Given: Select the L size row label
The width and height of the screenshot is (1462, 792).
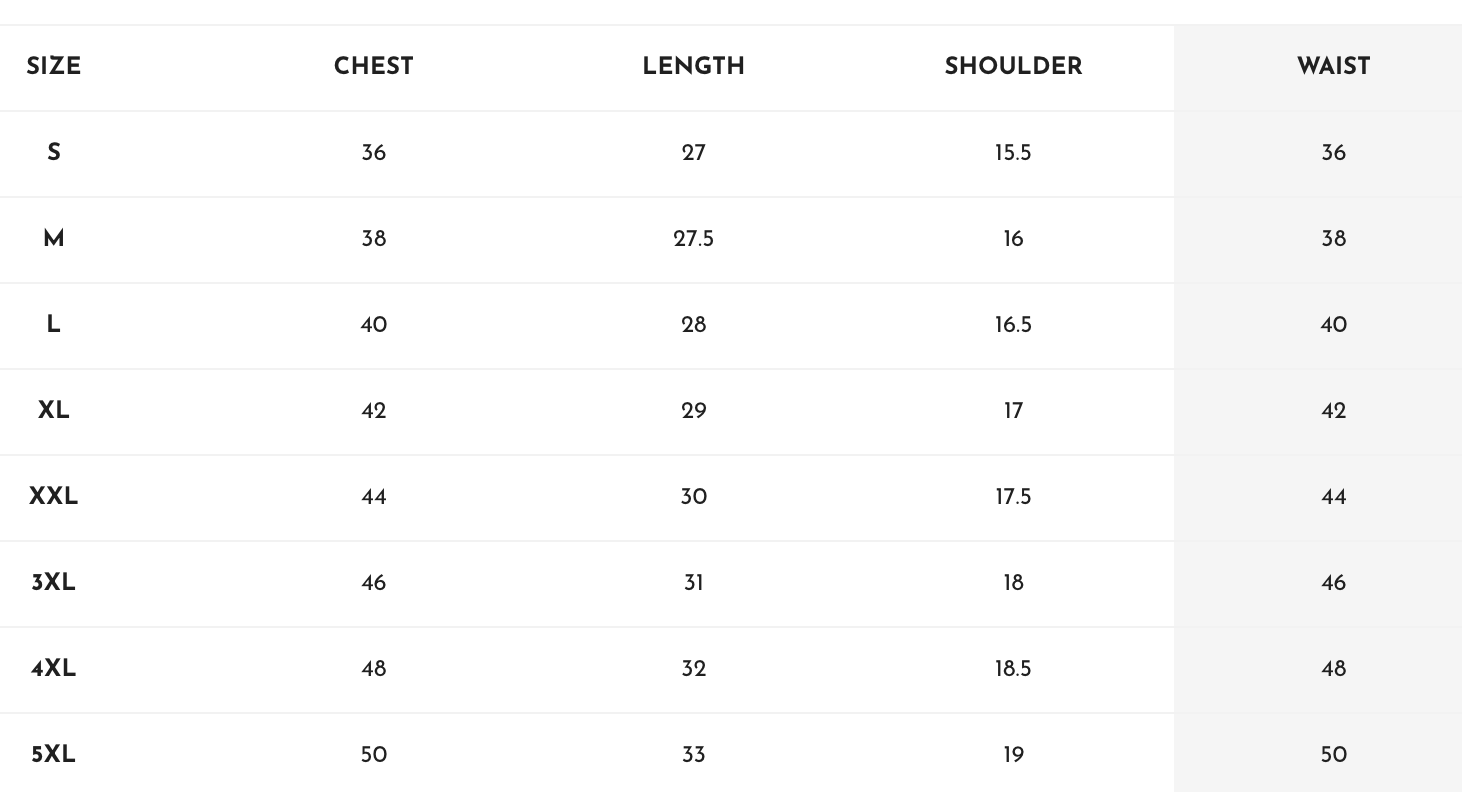Looking at the screenshot, I should [x=54, y=325].
